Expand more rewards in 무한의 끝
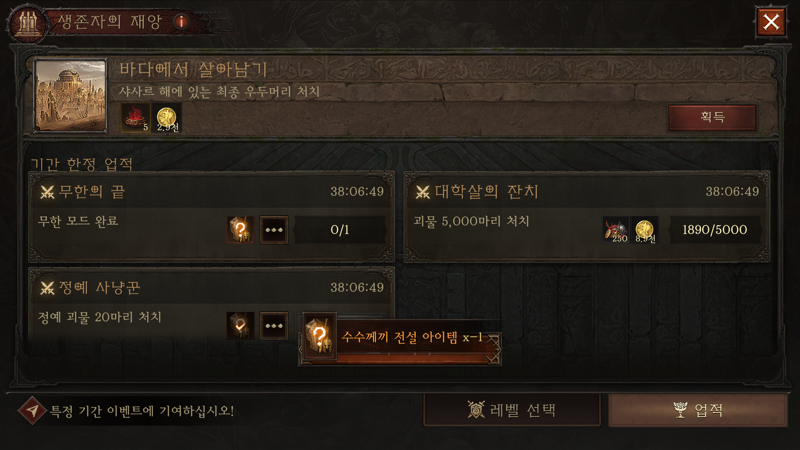 coord(274,230)
